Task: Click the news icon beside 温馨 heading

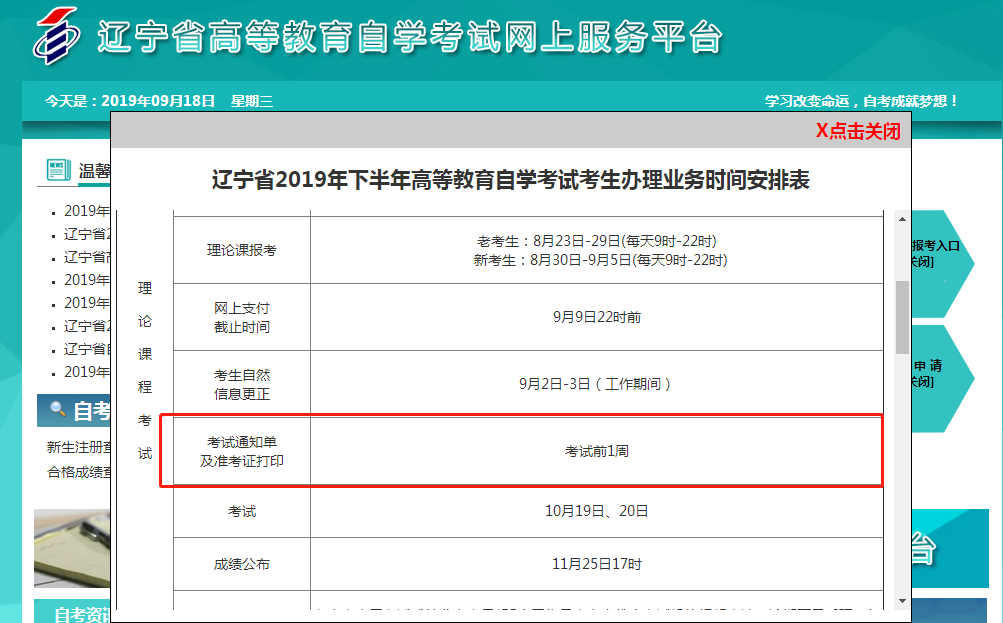Action: coord(58,170)
